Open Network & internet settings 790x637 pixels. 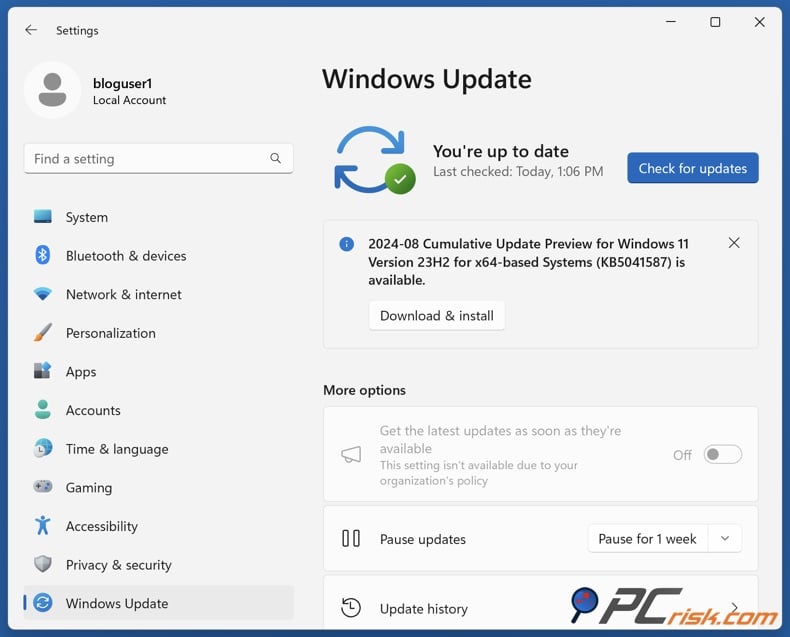coord(159,294)
